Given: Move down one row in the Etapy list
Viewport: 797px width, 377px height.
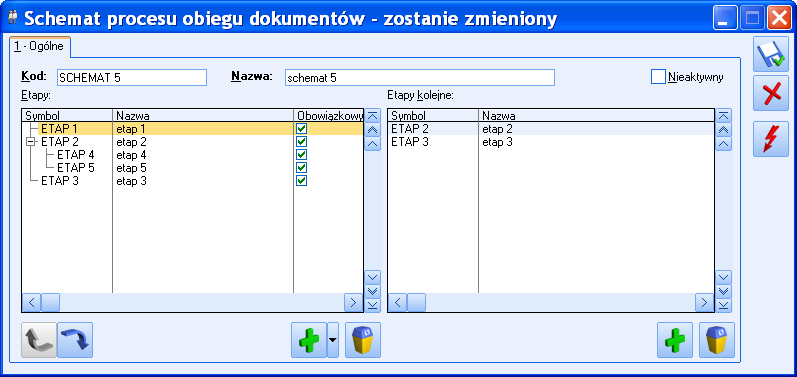Looking at the screenshot, I should [373, 277].
